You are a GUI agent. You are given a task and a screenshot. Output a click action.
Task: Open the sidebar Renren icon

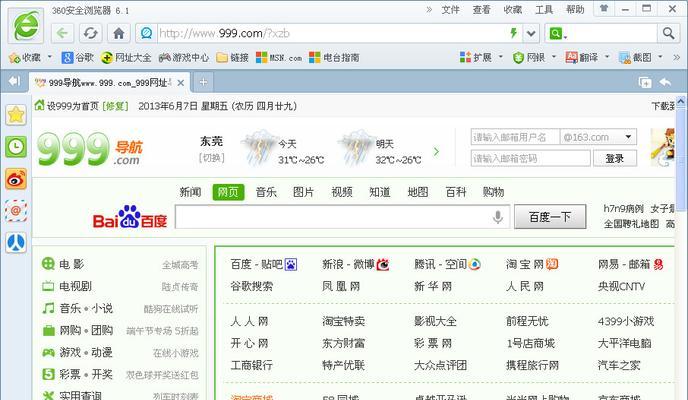point(16,243)
